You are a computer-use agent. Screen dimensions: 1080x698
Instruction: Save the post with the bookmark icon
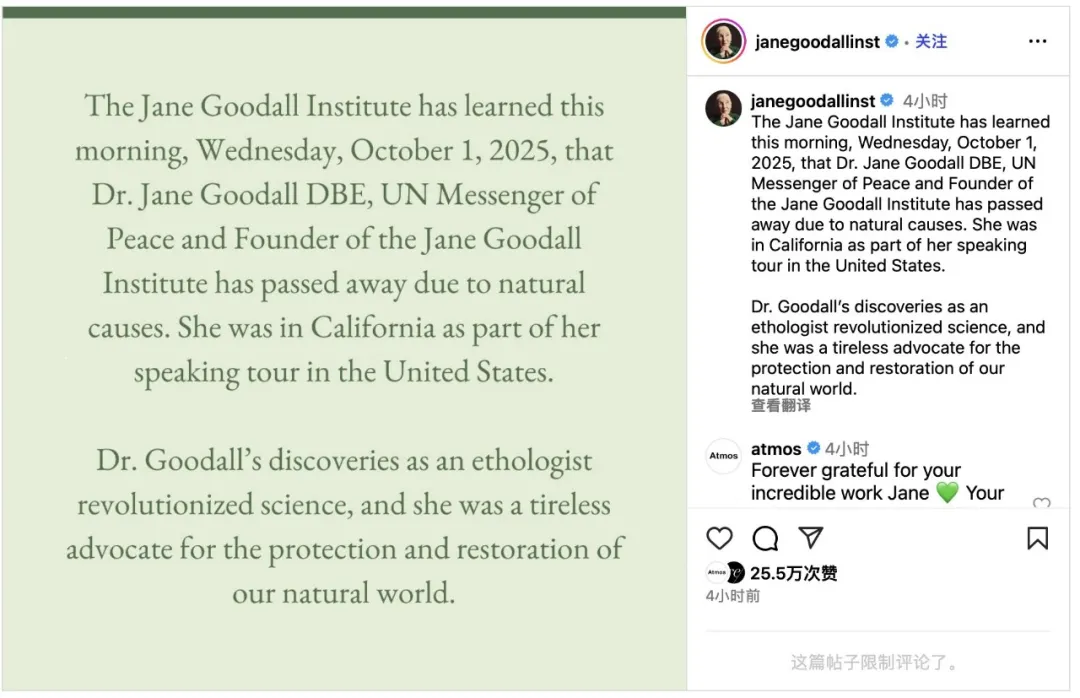(x=1038, y=538)
